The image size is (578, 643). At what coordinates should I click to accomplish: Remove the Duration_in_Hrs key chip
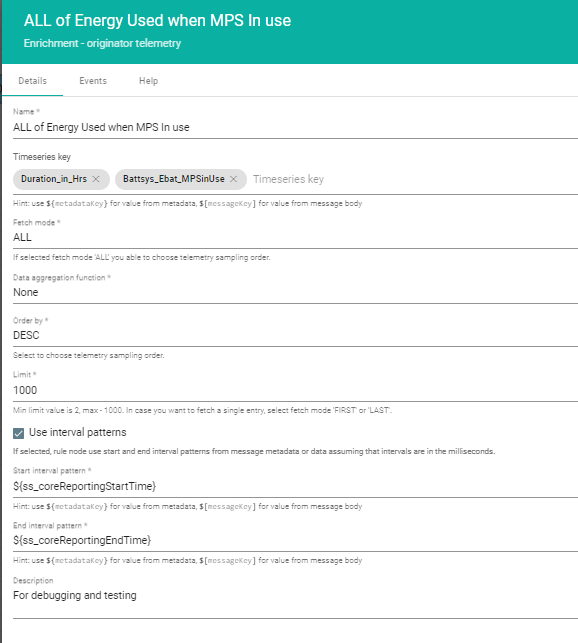96,179
